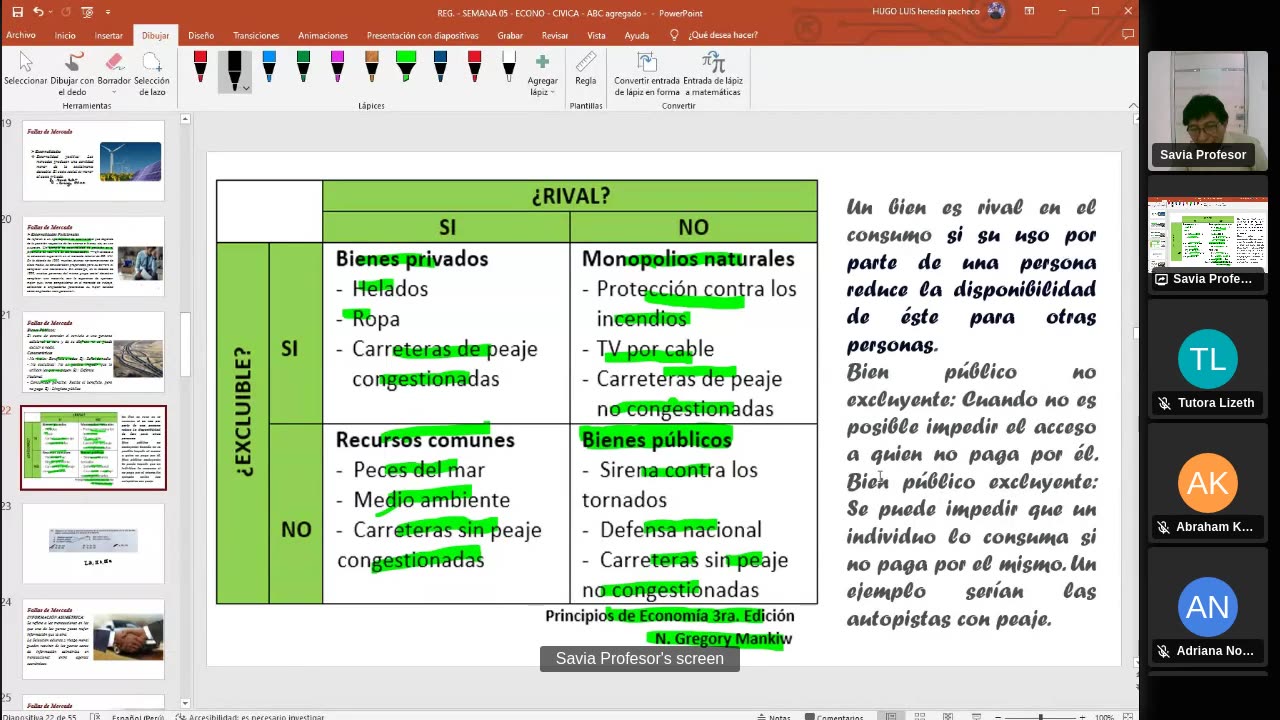Pick the light blue pen

[x=269, y=67]
